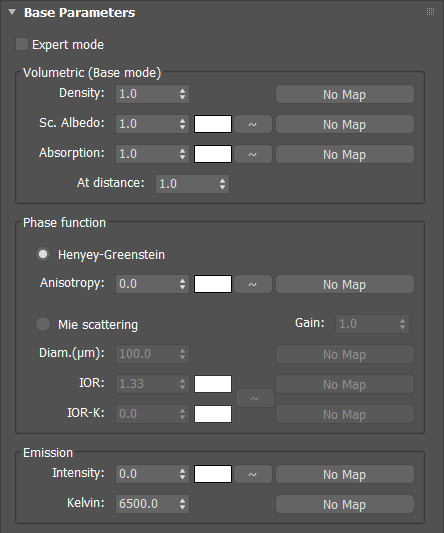Screen dimensions: 444x533
Task: Click the tilde button next to Absorption
Action: pyautogui.click(x=253, y=154)
